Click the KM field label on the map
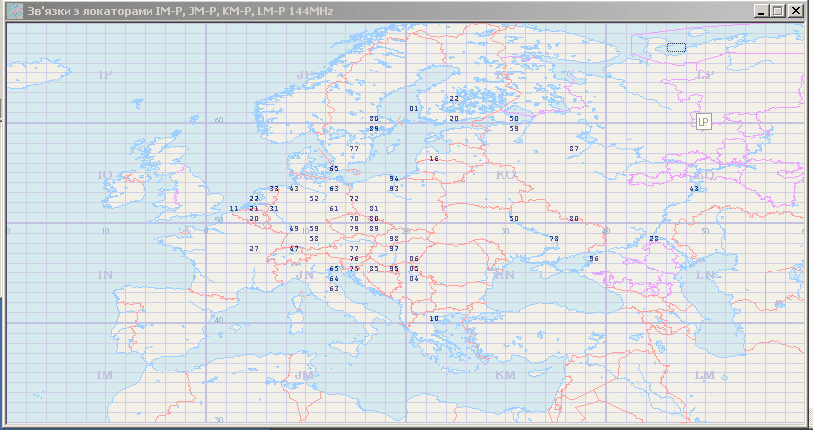Viewport: 813px width, 430px height. point(505,375)
